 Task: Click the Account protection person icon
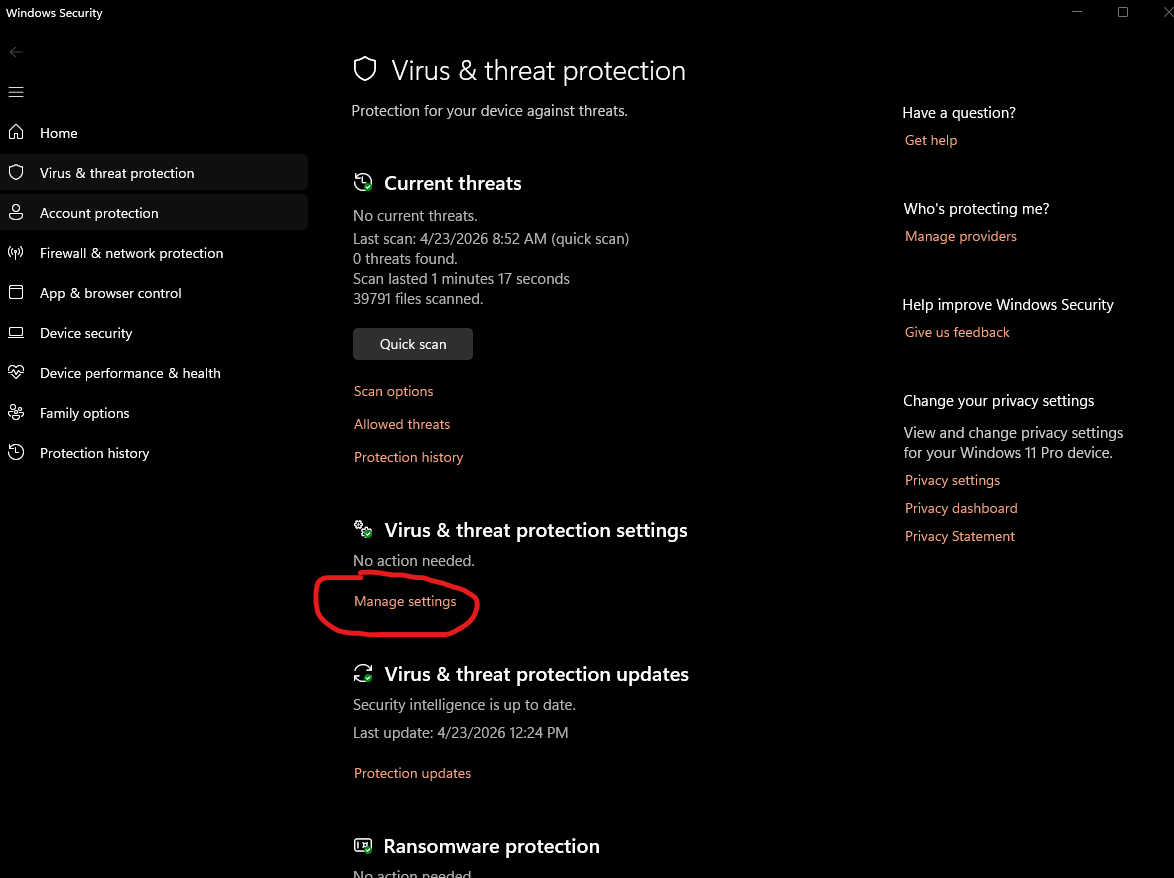click(16, 213)
